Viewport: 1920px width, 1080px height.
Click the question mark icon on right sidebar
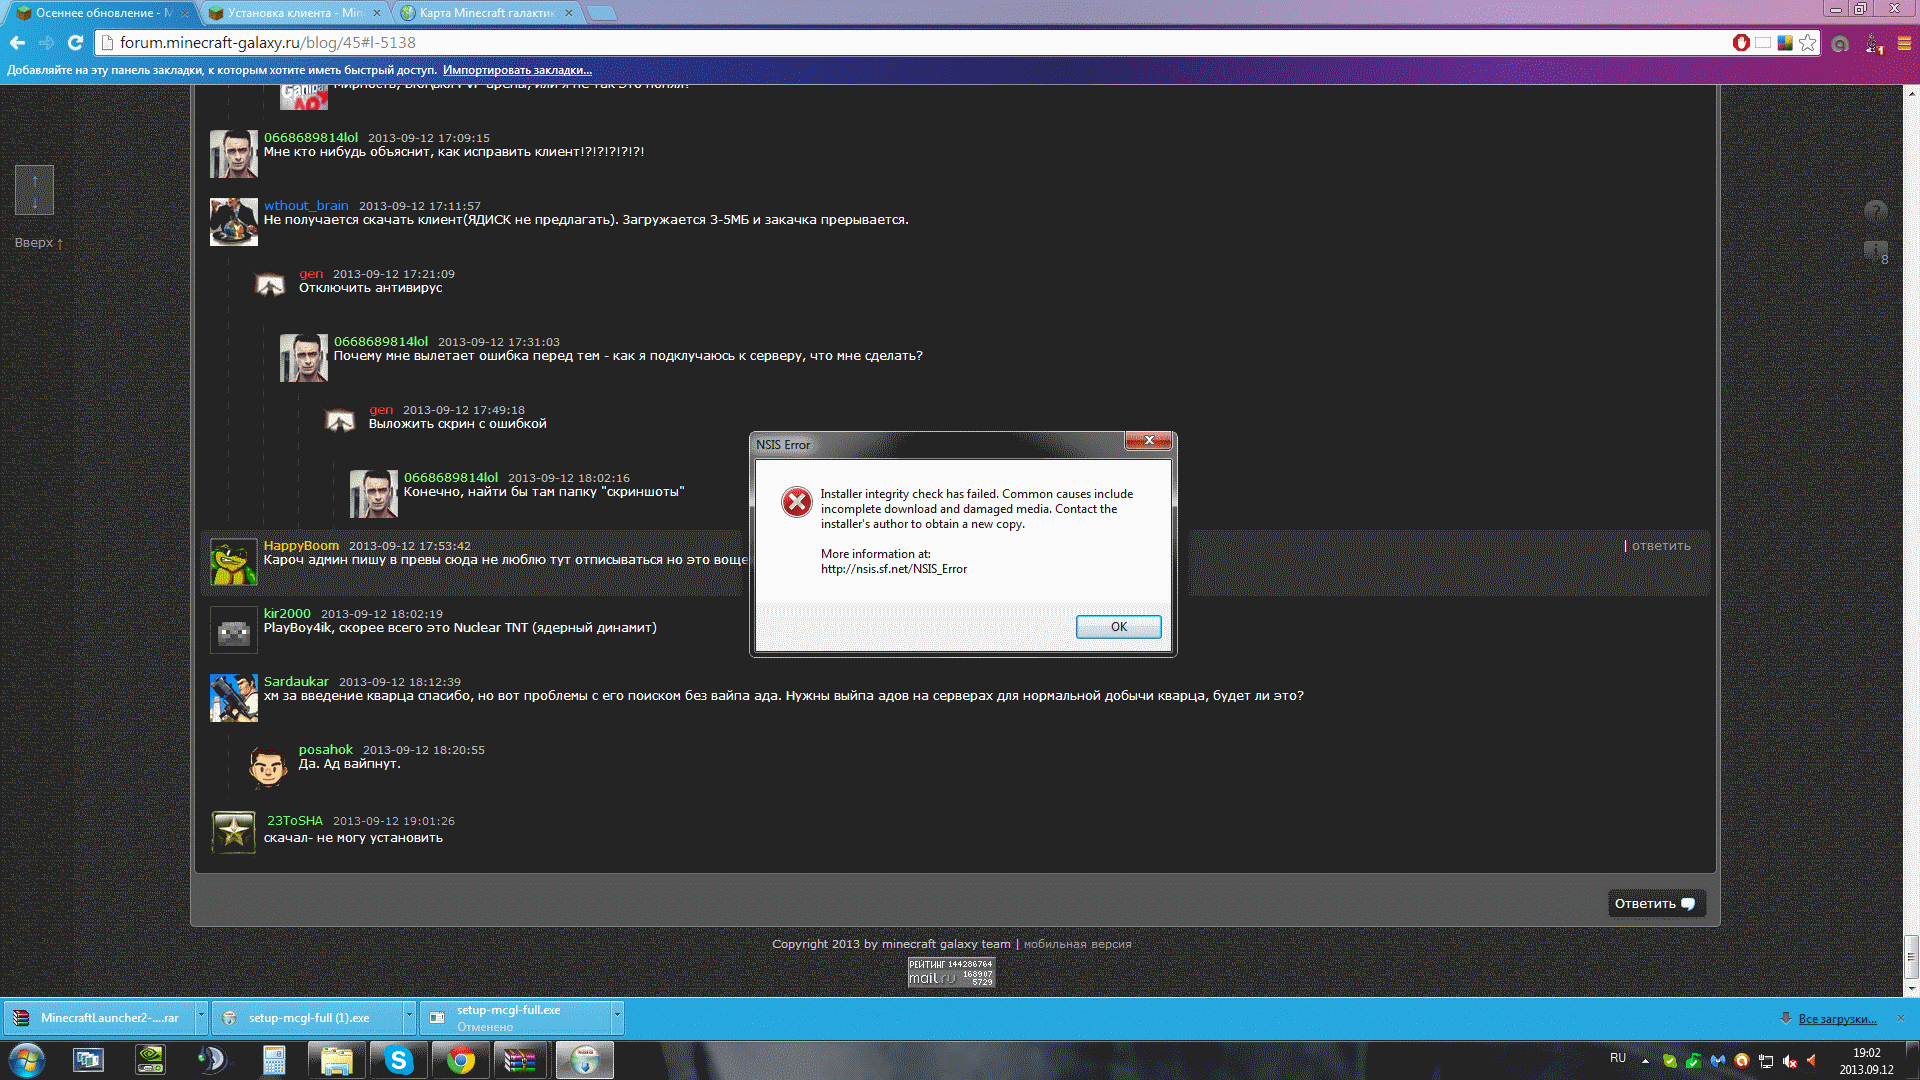(x=1876, y=211)
